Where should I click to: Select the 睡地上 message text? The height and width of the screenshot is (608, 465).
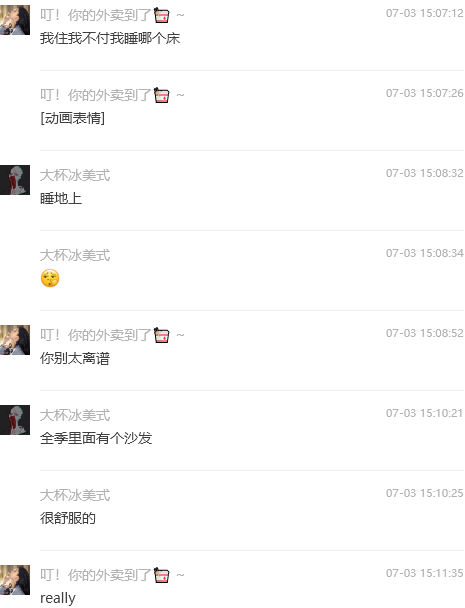[61, 198]
